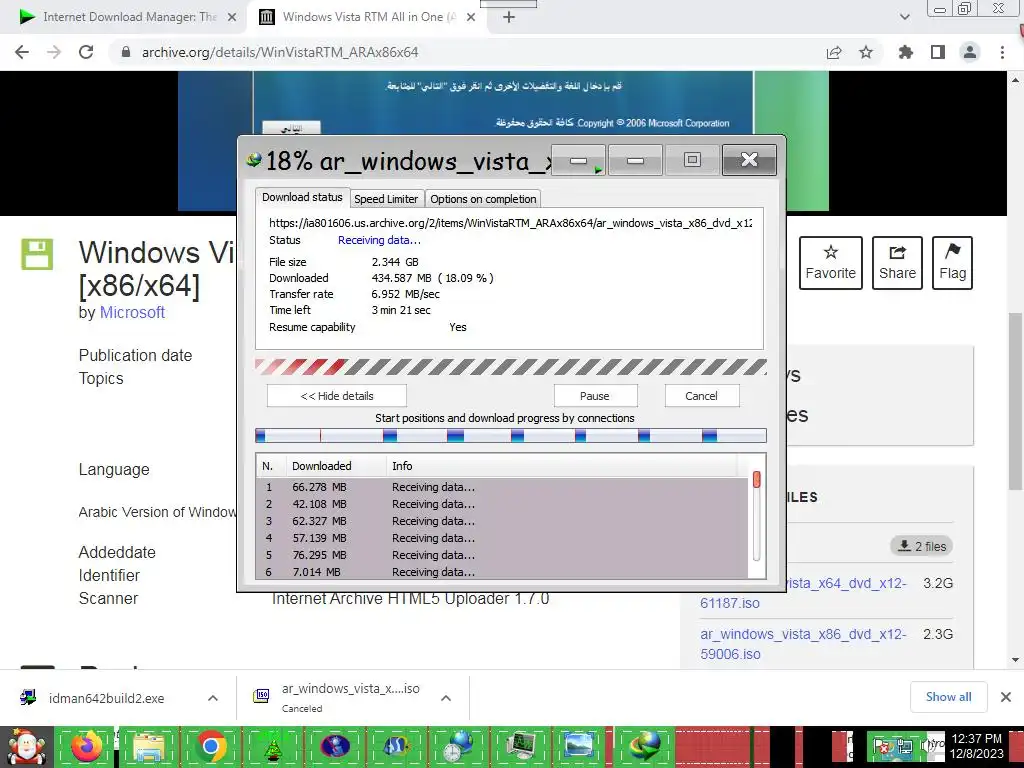Bookmark this page with star icon

pyautogui.click(x=866, y=52)
